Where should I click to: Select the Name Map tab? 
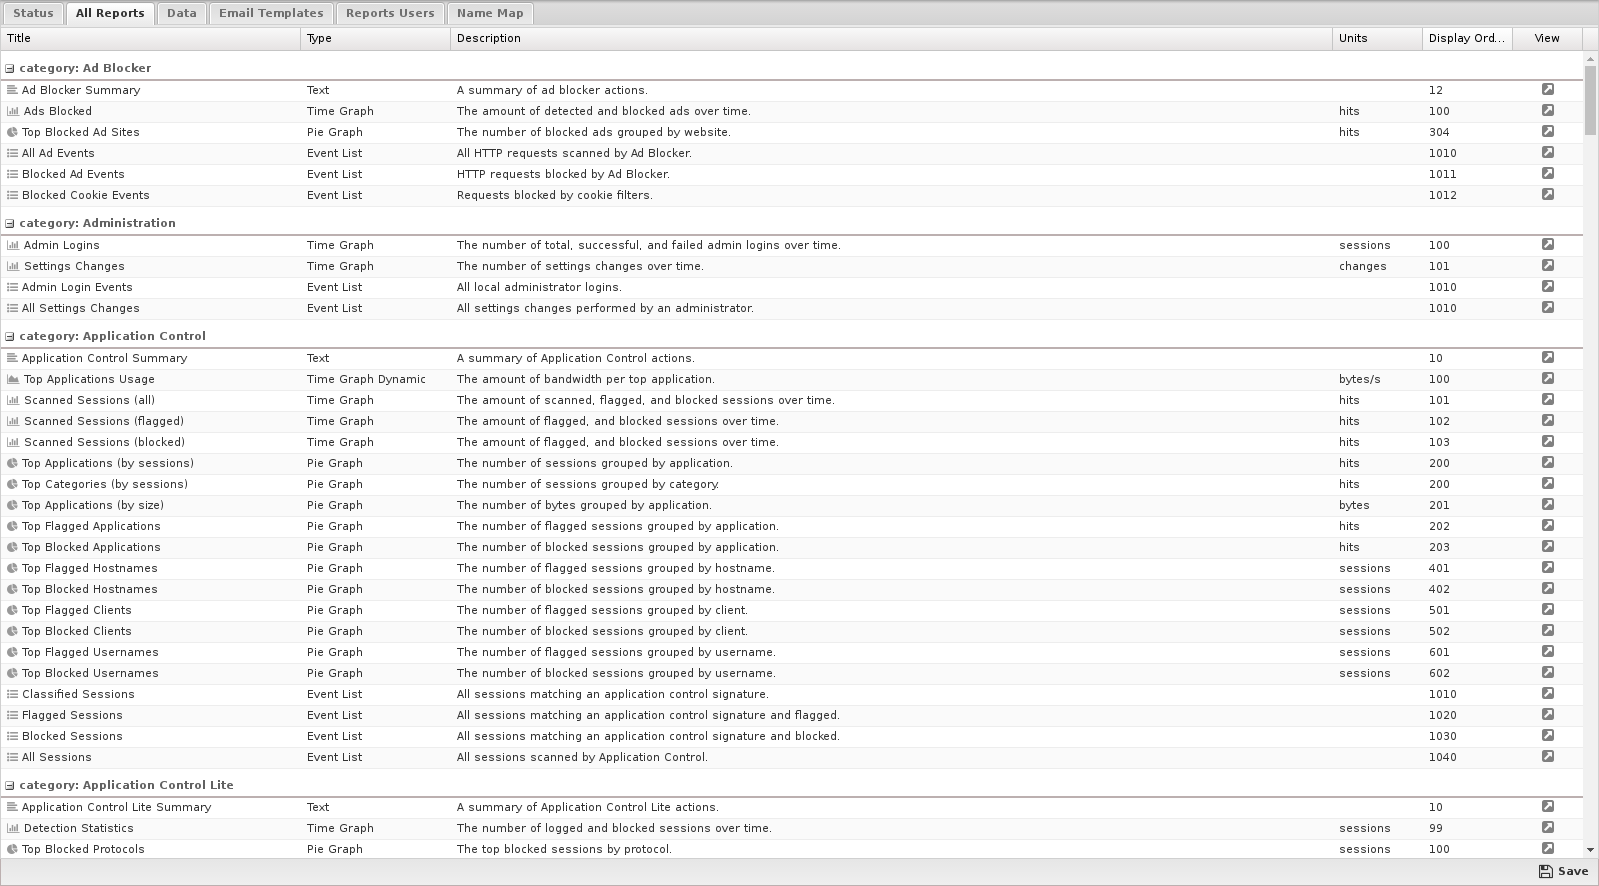coord(490,13)
